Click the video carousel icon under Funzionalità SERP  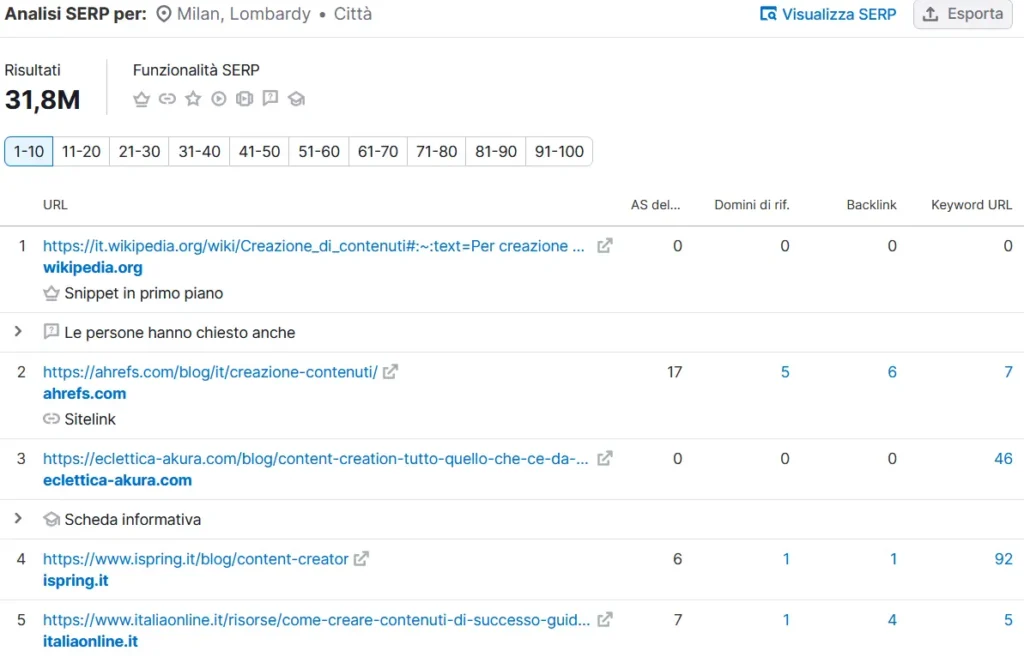pyautogui.click(x=245, y=99)
